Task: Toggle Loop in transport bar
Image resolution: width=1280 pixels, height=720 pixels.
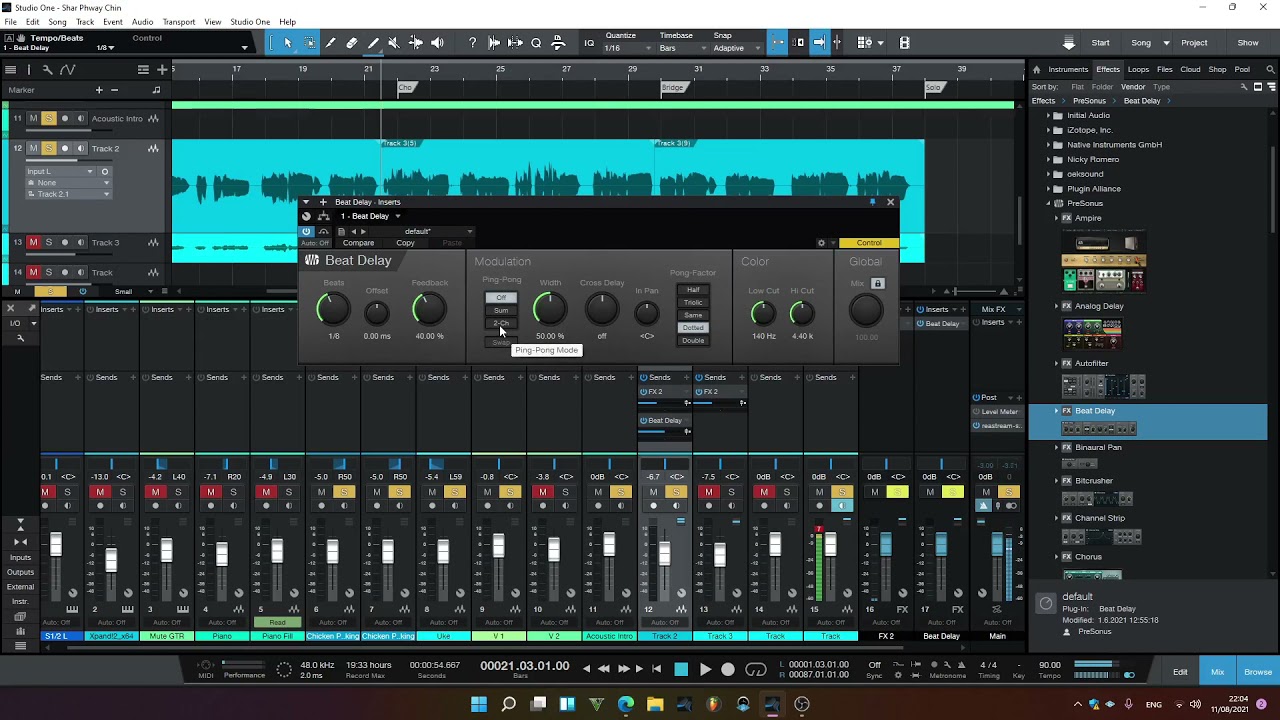Action: point(756,670)
